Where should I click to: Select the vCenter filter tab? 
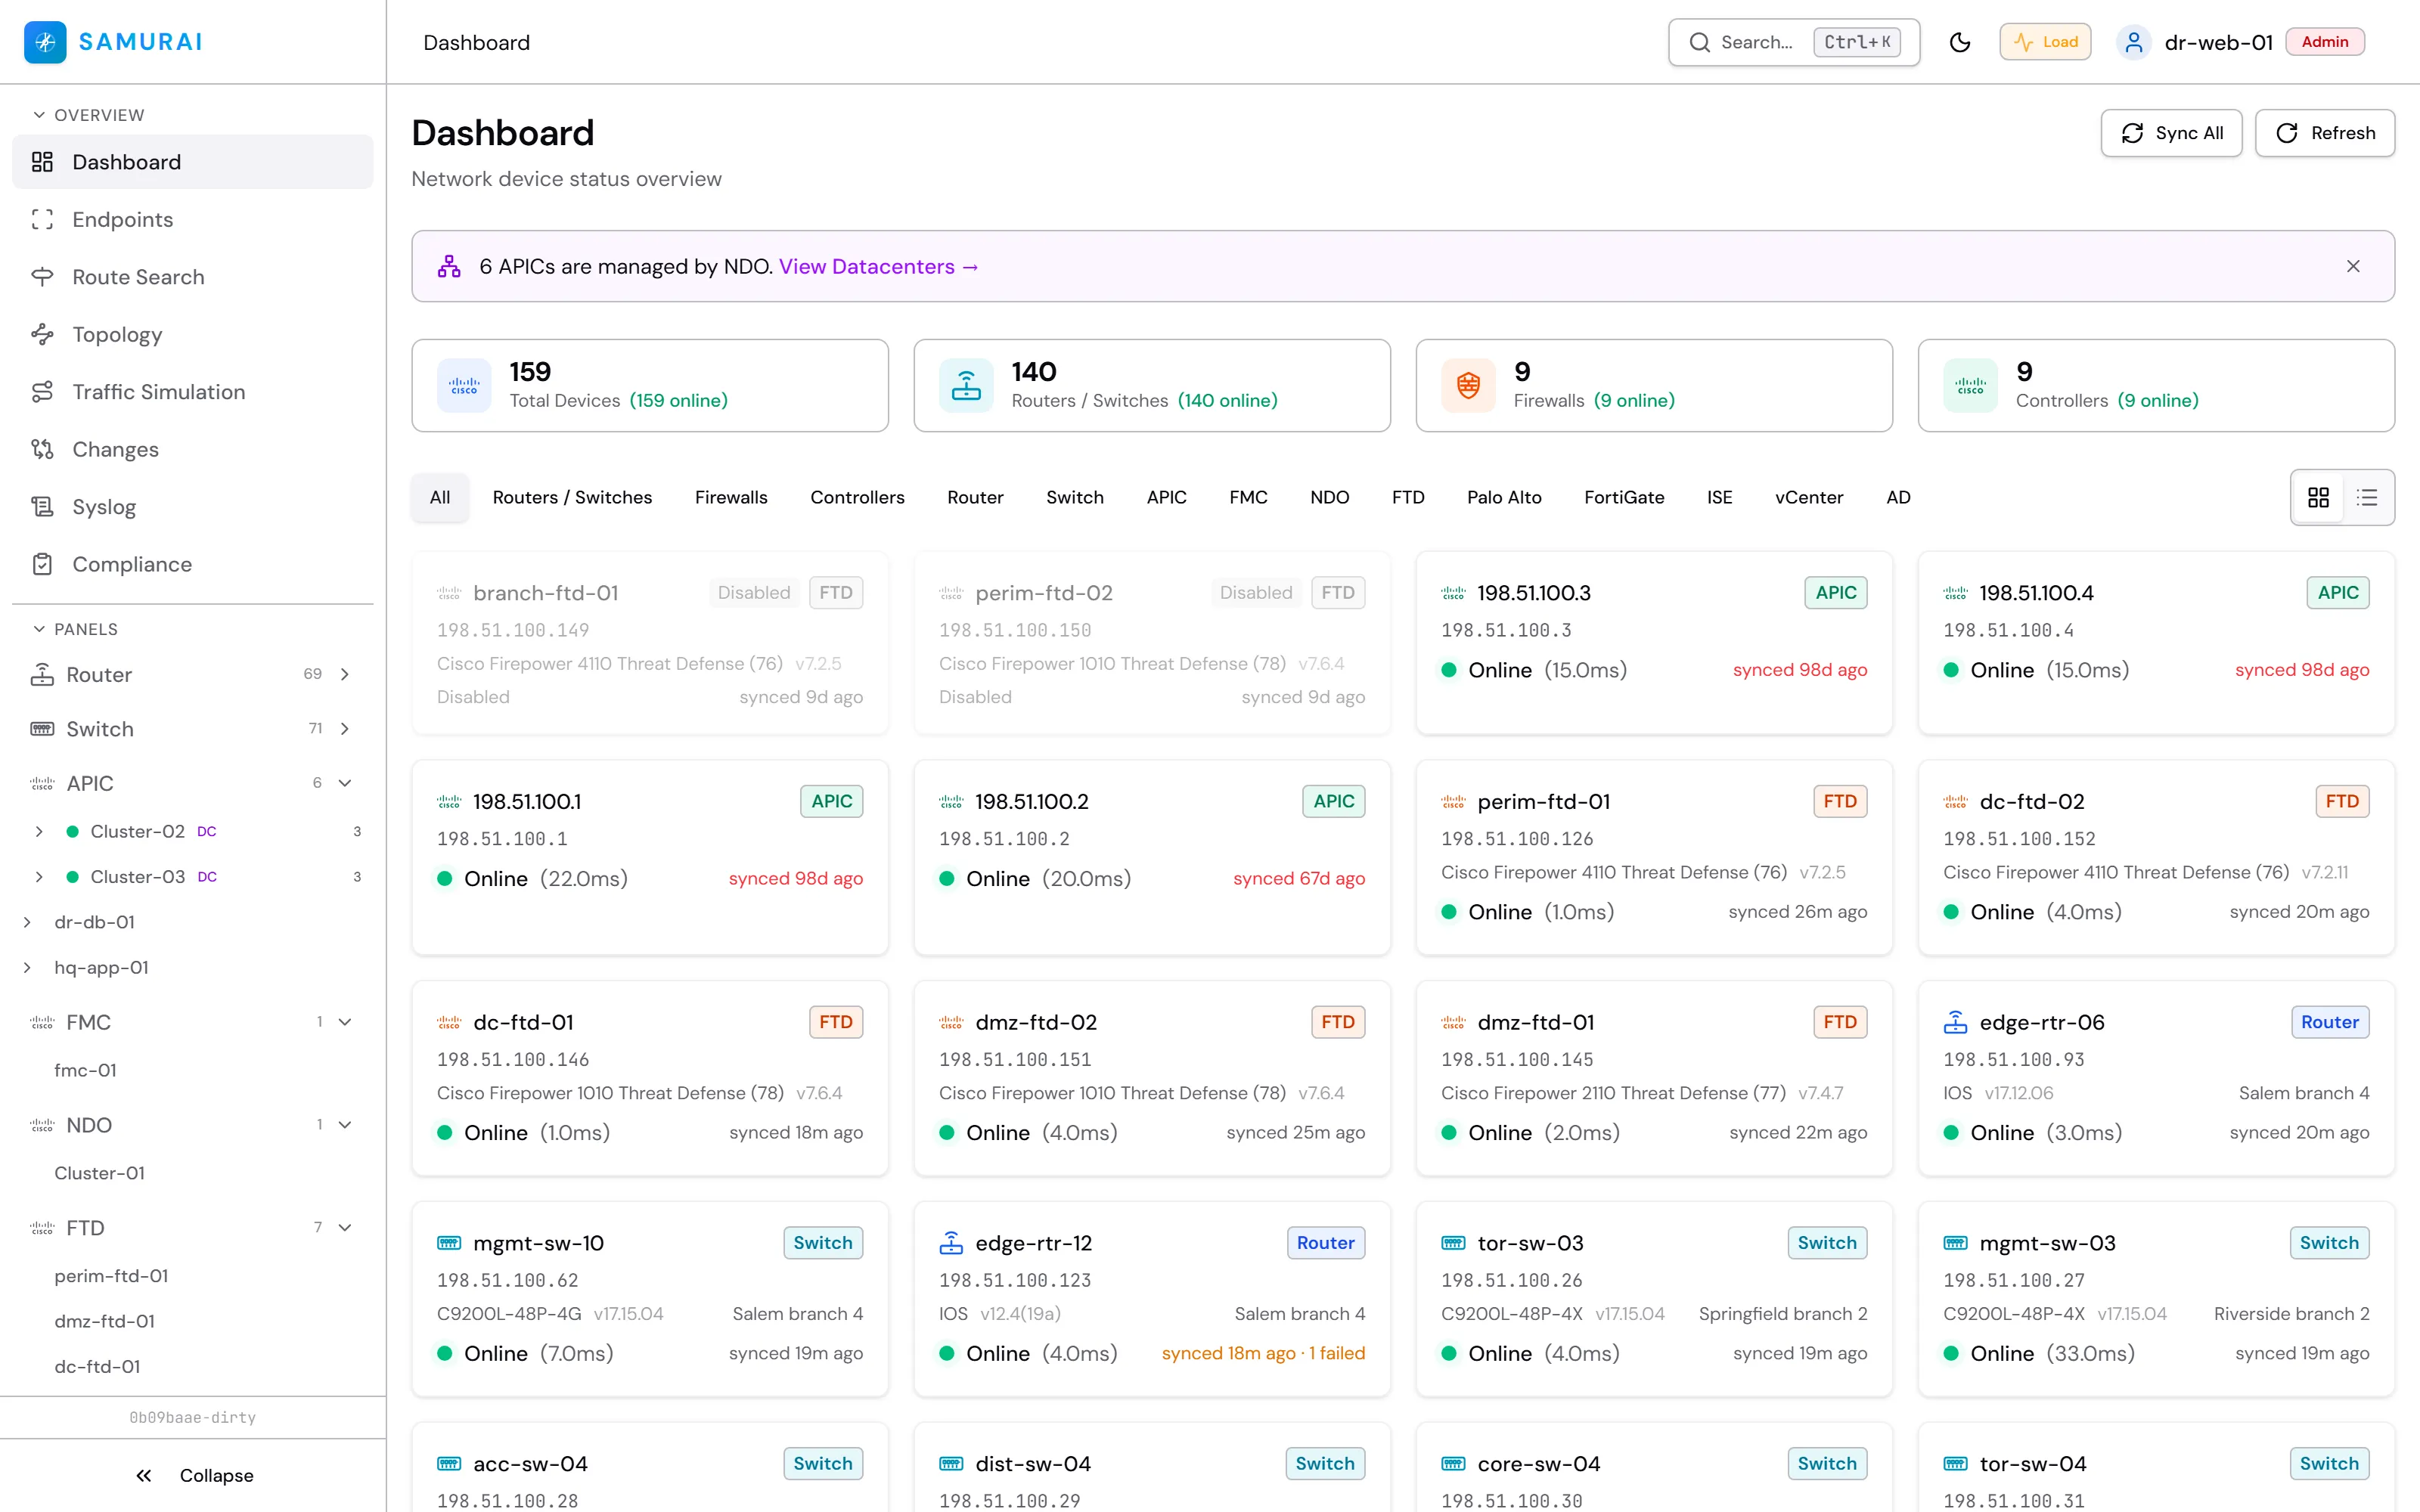point(1809,497)
